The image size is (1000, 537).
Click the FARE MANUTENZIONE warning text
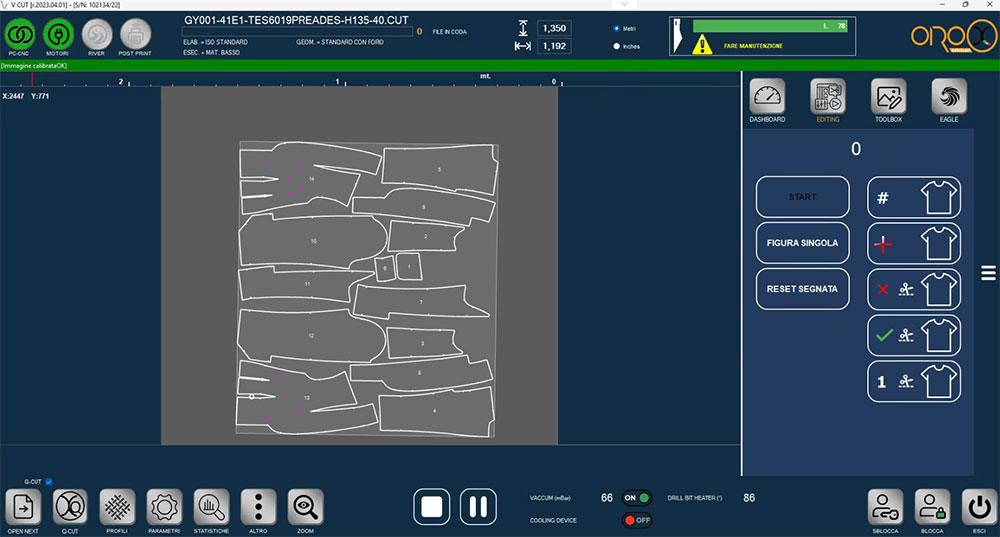[753, 46]
